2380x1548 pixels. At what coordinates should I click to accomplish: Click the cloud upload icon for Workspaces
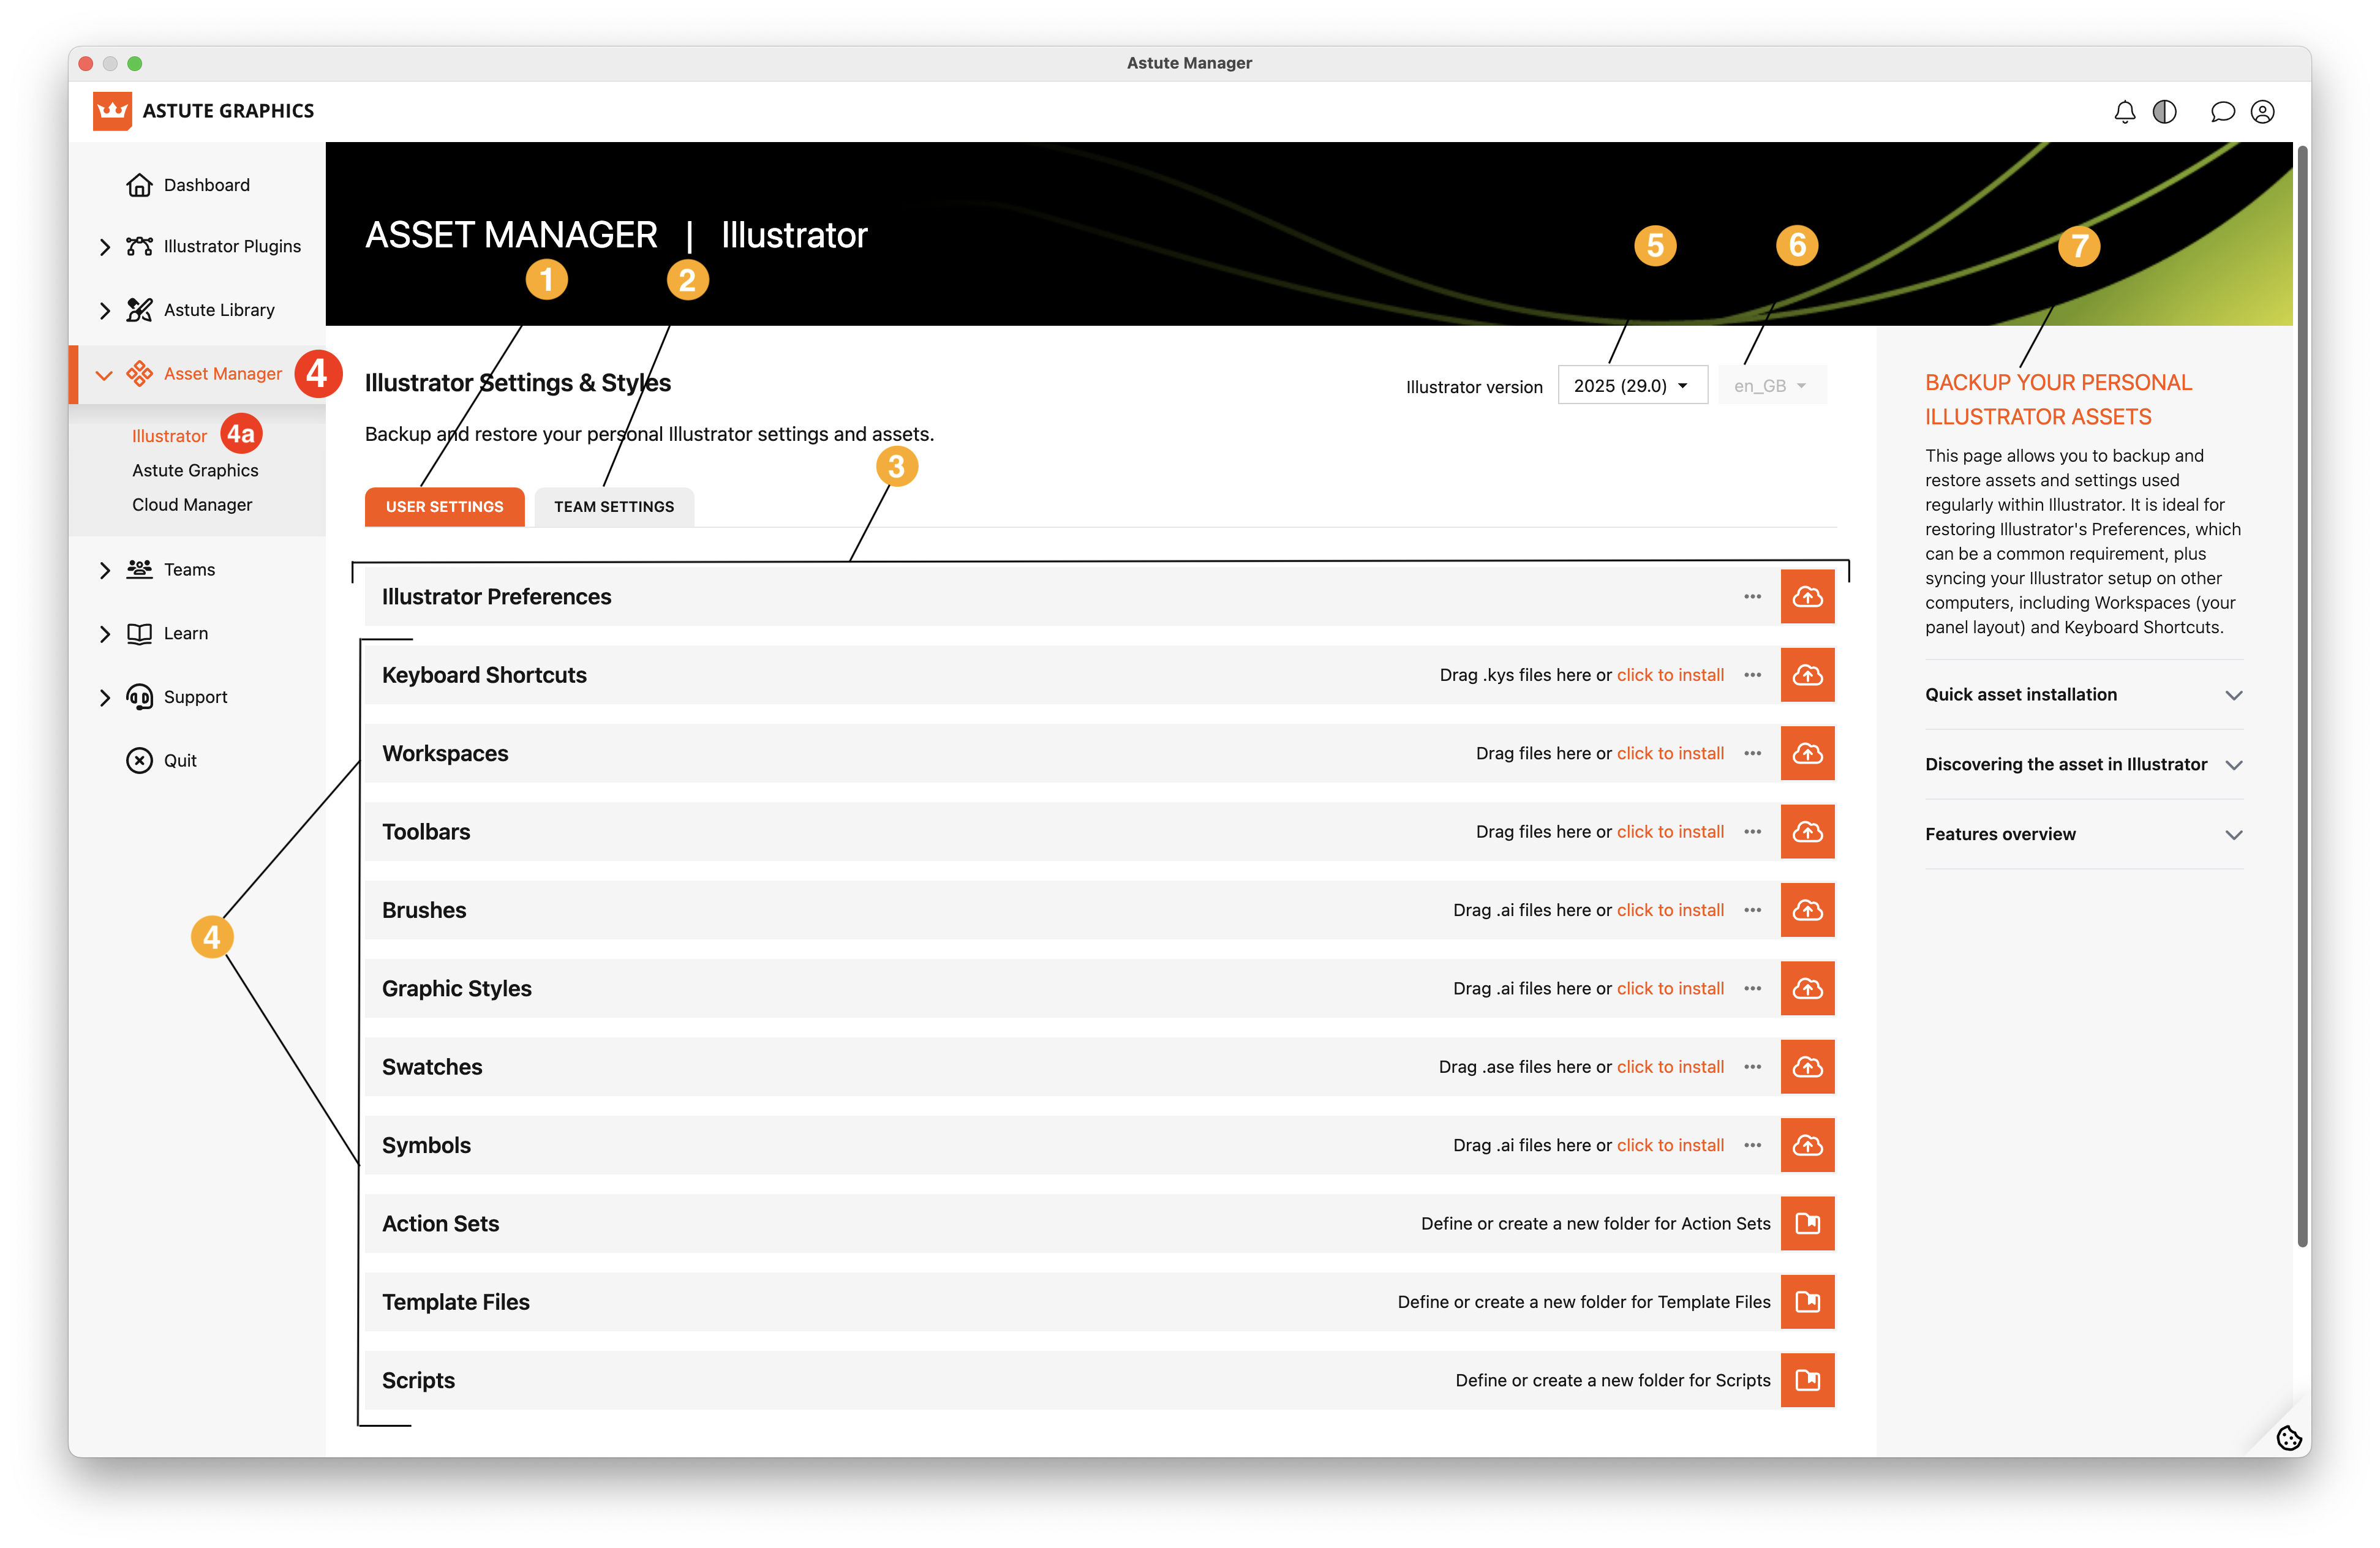pos(1807,753)
